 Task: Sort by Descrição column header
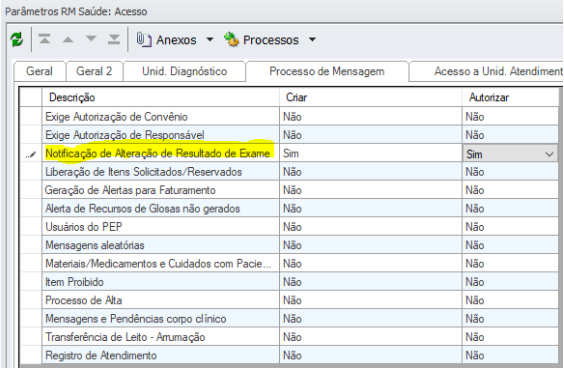[160, 97]
